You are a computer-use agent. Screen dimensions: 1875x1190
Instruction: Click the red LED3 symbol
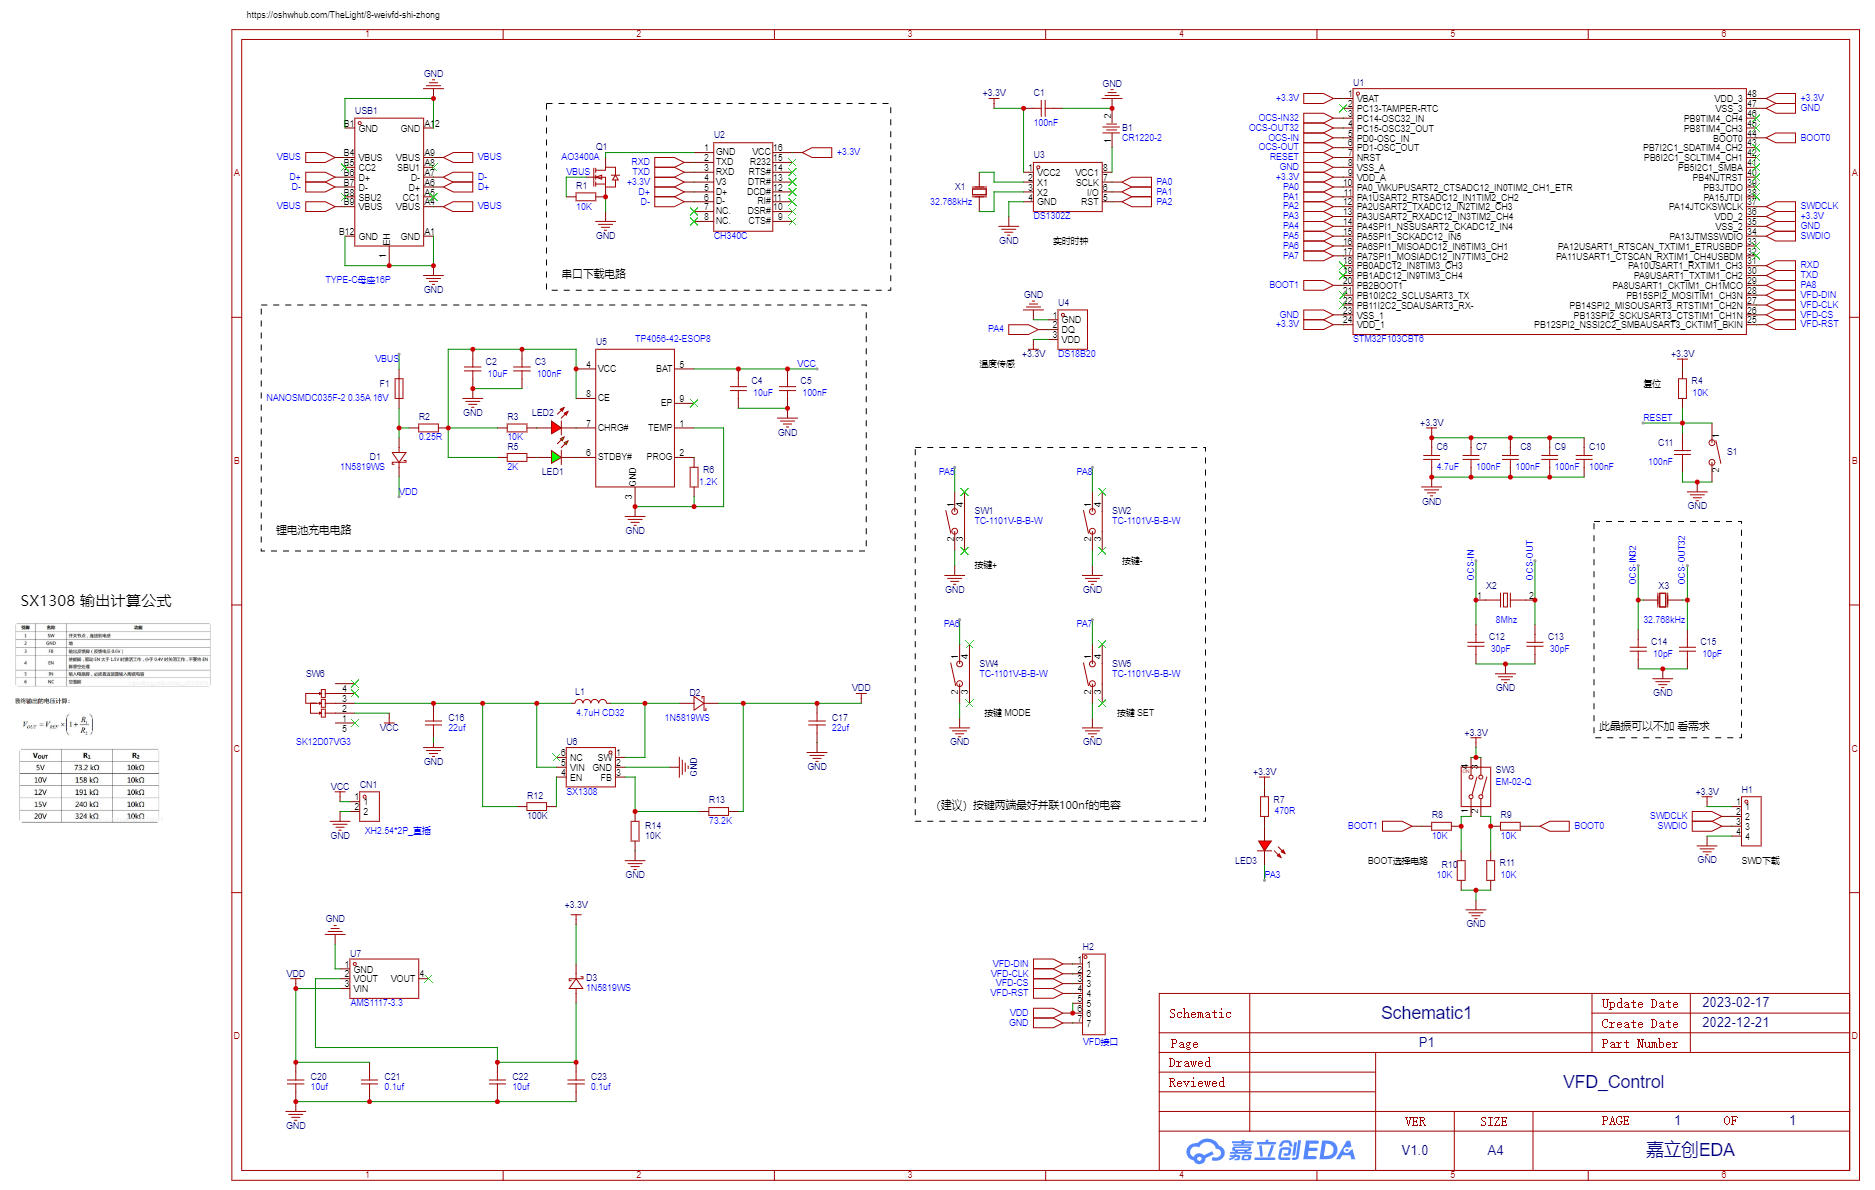click(1265, 846)
